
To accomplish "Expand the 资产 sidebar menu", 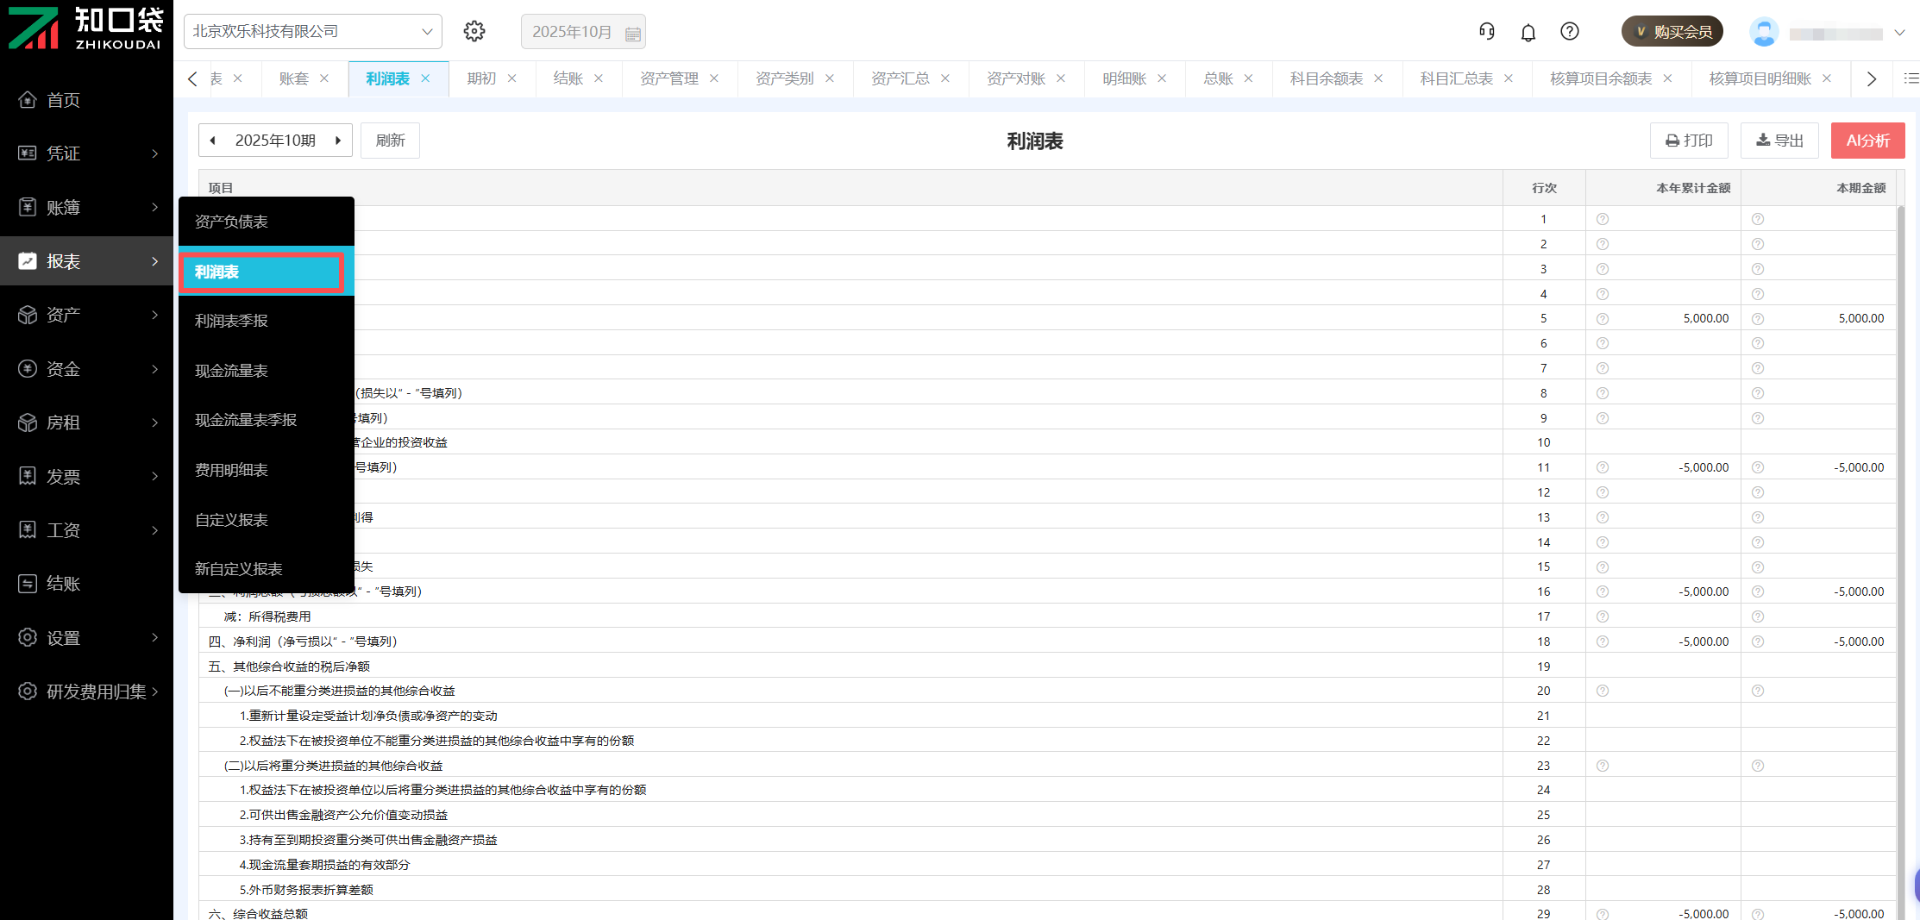I will click(x=87, y=315).
